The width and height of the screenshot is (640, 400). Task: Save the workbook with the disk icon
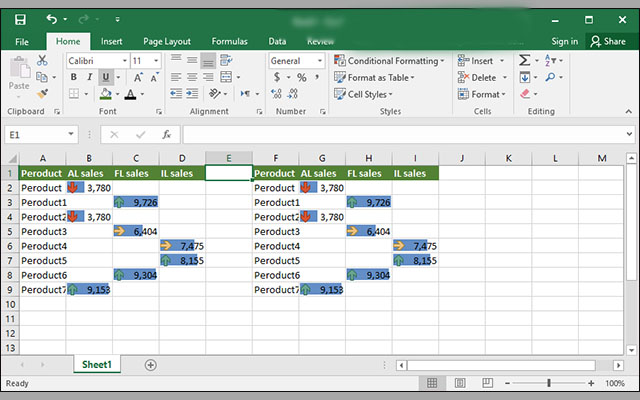click(22, 18)
